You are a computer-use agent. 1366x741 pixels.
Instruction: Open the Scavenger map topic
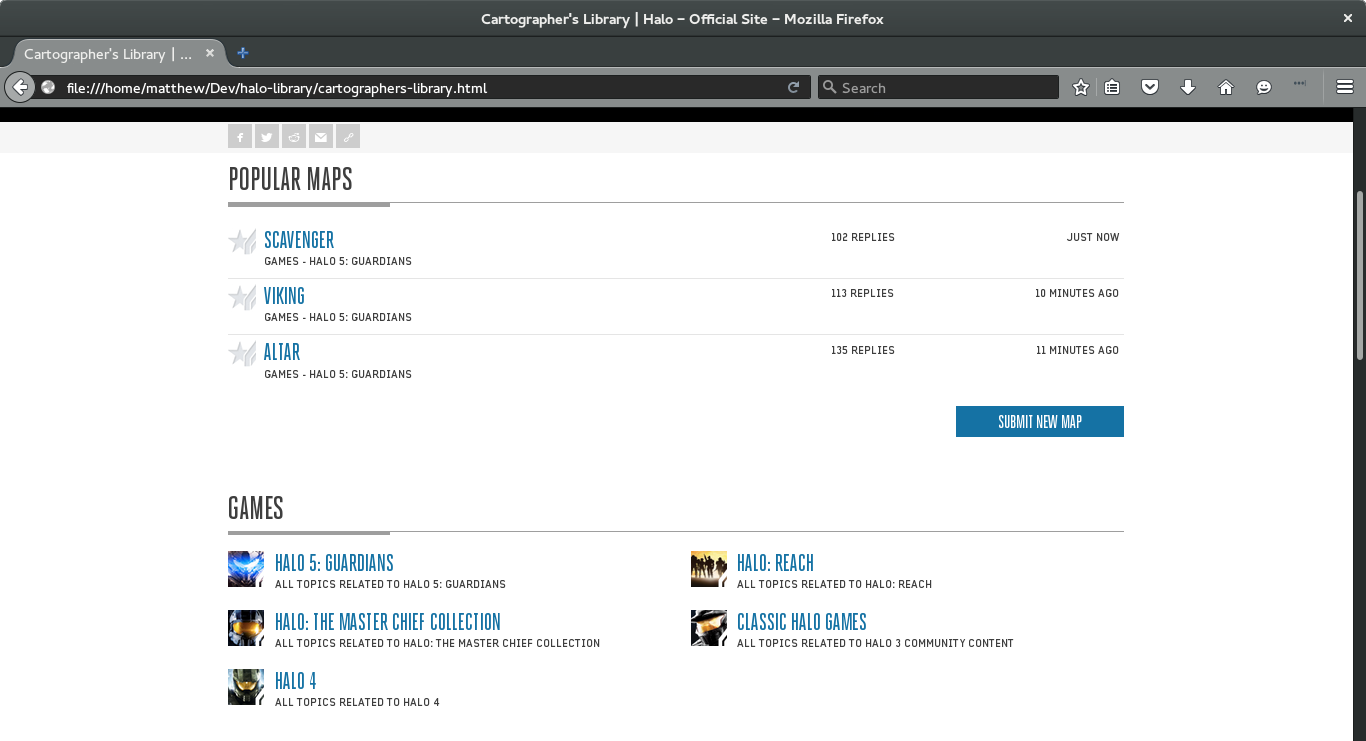click(x=299, y=240)
